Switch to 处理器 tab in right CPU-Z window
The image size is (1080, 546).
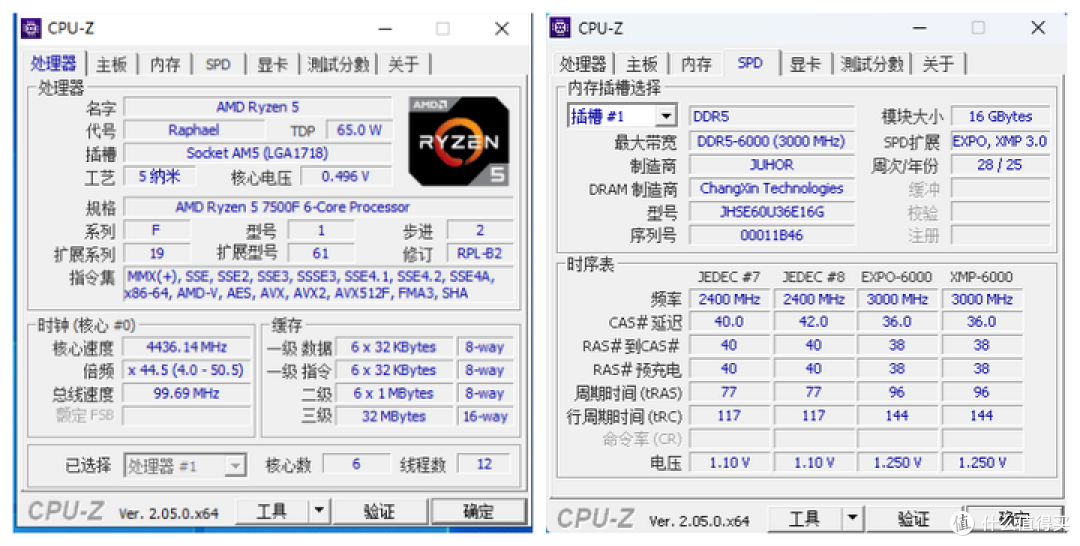pyautogui.click(x=582, y=64)
